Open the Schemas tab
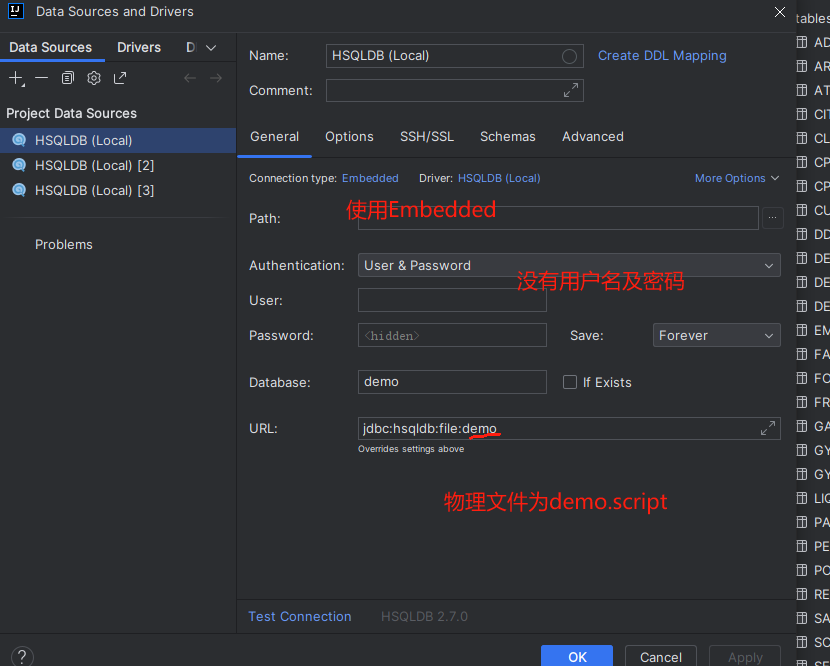 click(x=508, y=137)
